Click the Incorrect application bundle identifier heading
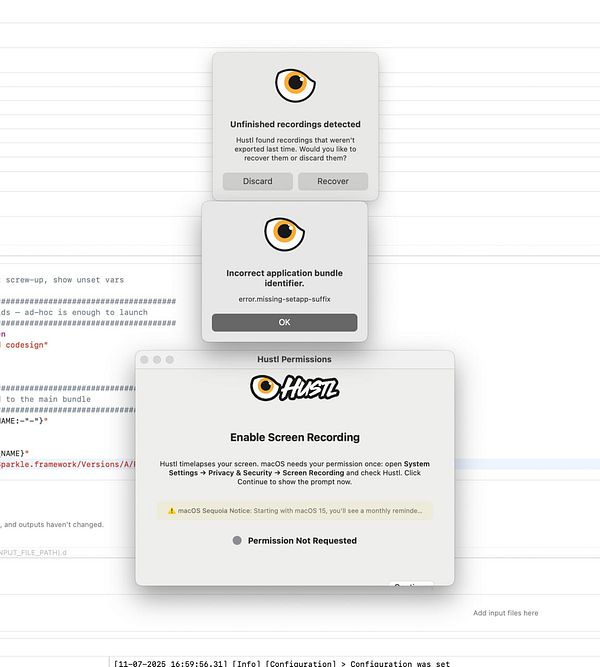The width and height of the screenshot is (600, 667). [x=284, y=278]
